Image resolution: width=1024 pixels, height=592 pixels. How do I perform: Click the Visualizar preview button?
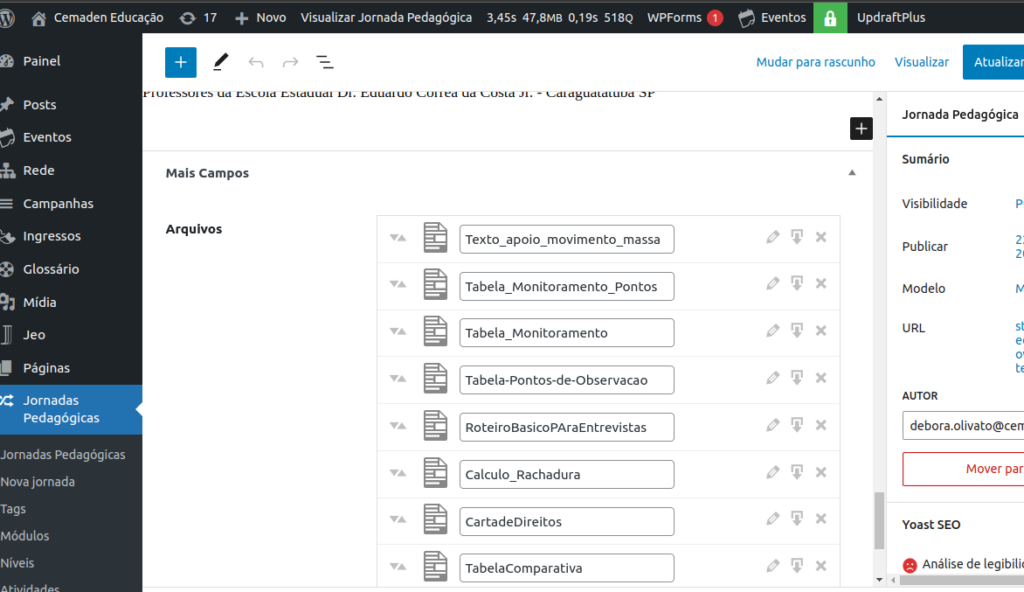[921, 62]
